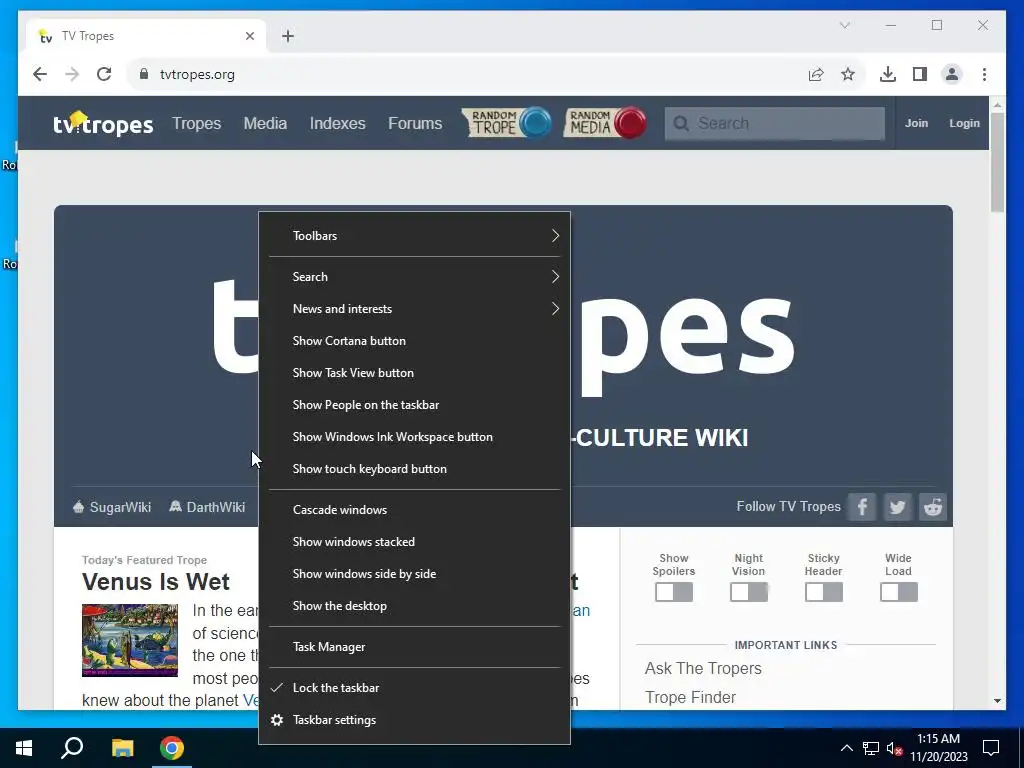The height and width of the screenshot is (768, 1024).
Task: Toggle Show Task View button option
Action: pyautogui.click(x=415, y=373)
